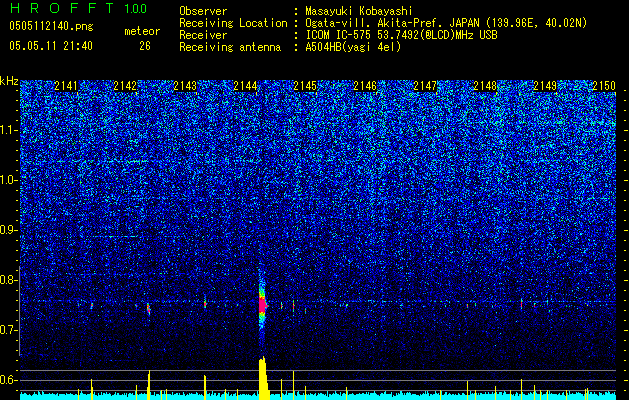Click the "Receiving Location" label
Image resolution: width=629 pixels, height=400 pixels.
point(233,23)
